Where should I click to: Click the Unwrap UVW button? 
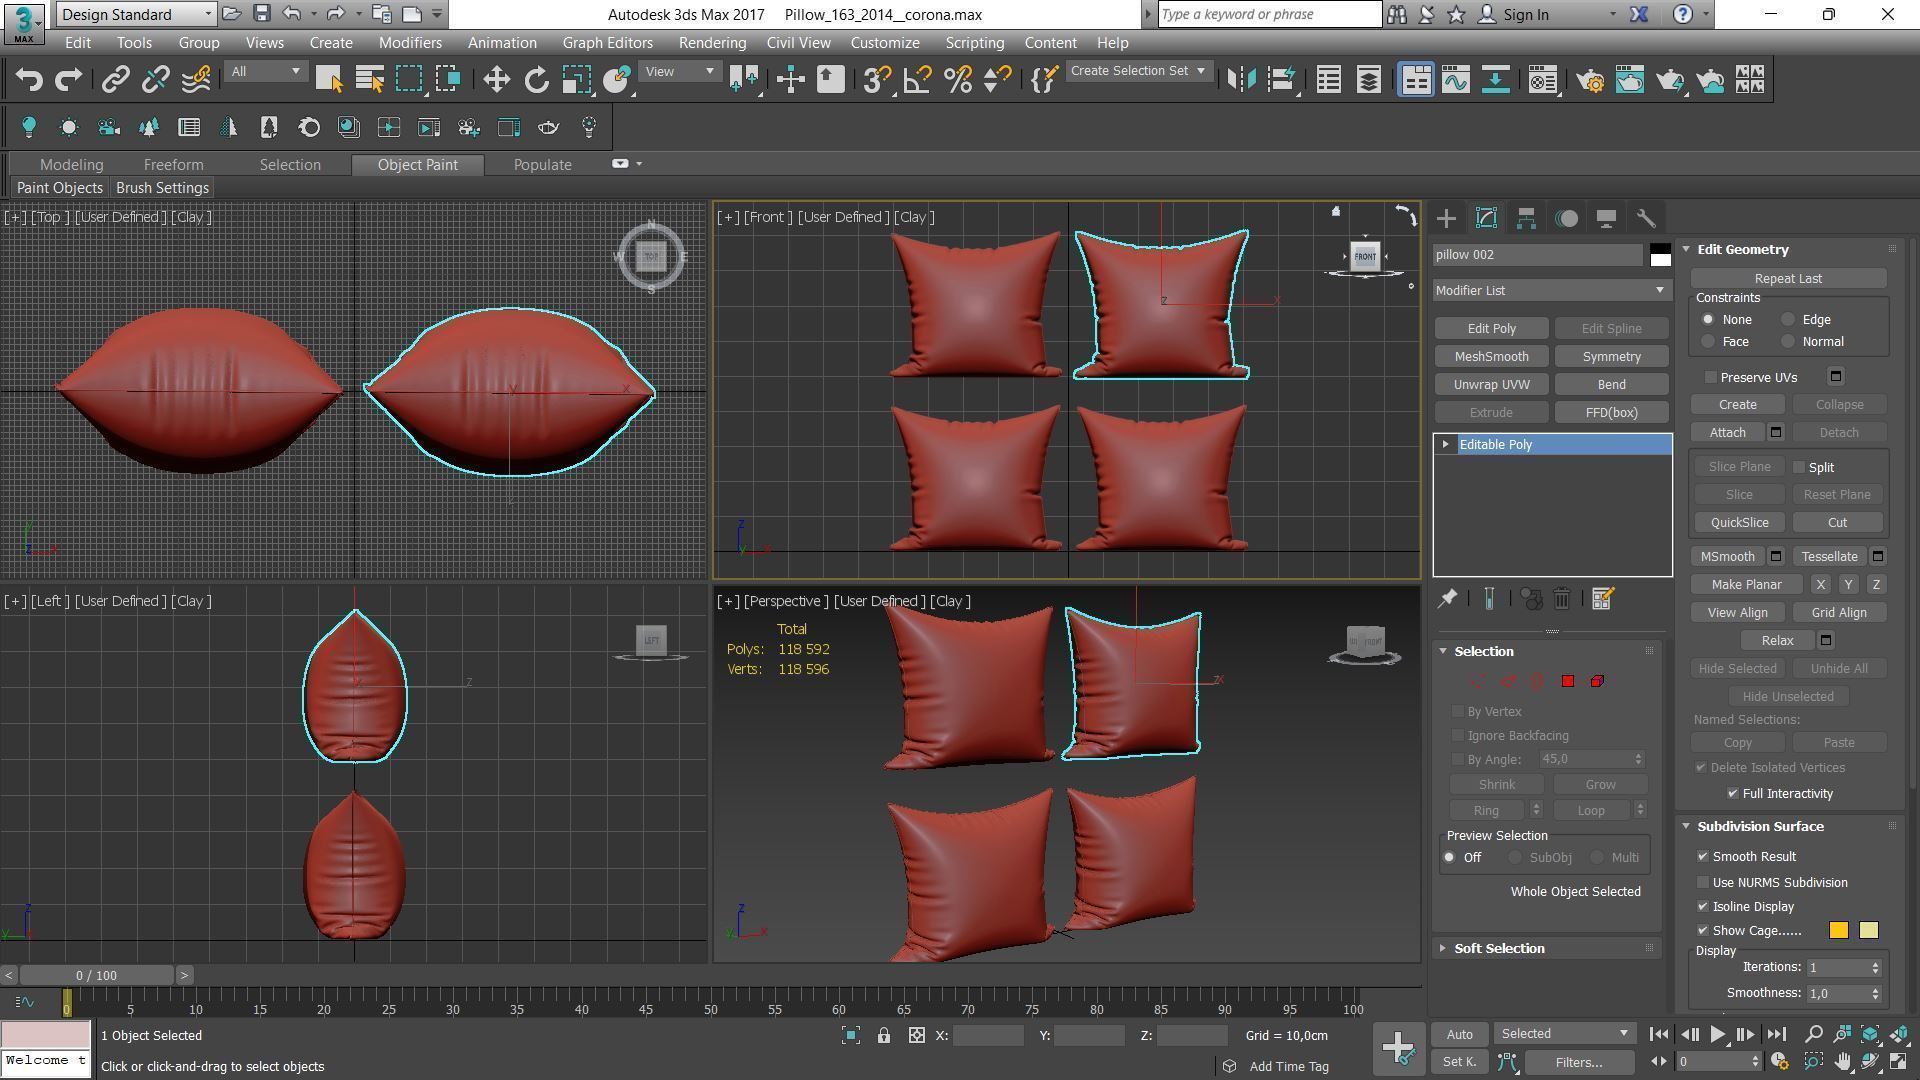pos(1491,385)
